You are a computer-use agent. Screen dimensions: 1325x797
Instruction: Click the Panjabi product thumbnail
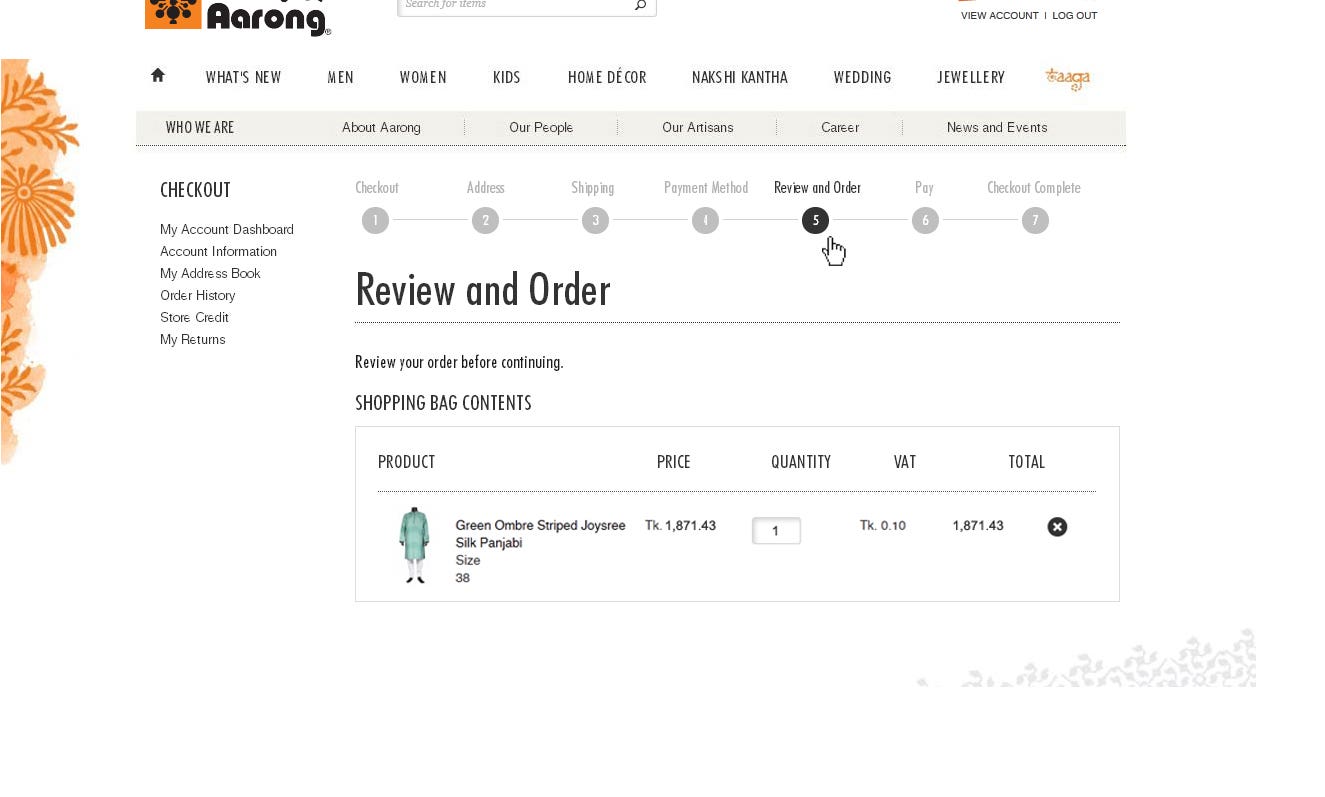(414, 545)
